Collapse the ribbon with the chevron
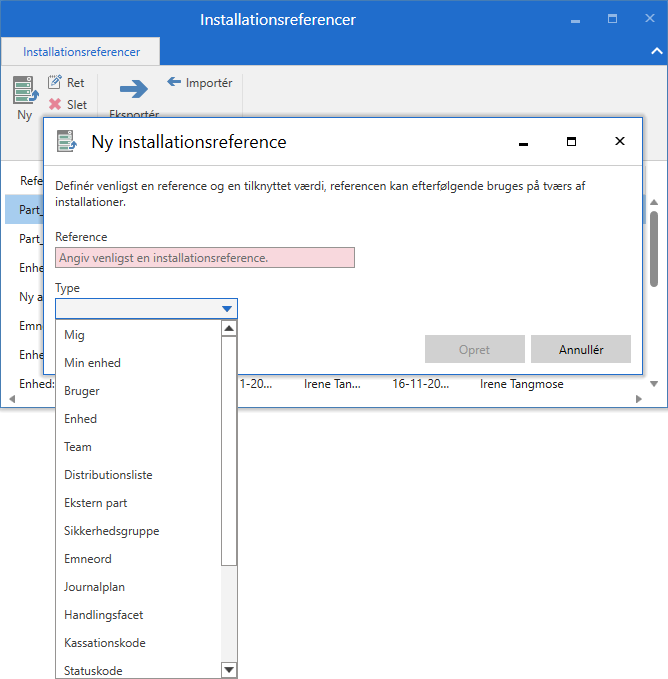Viewport: 668px width, 679px height. [x=657, y=51]
